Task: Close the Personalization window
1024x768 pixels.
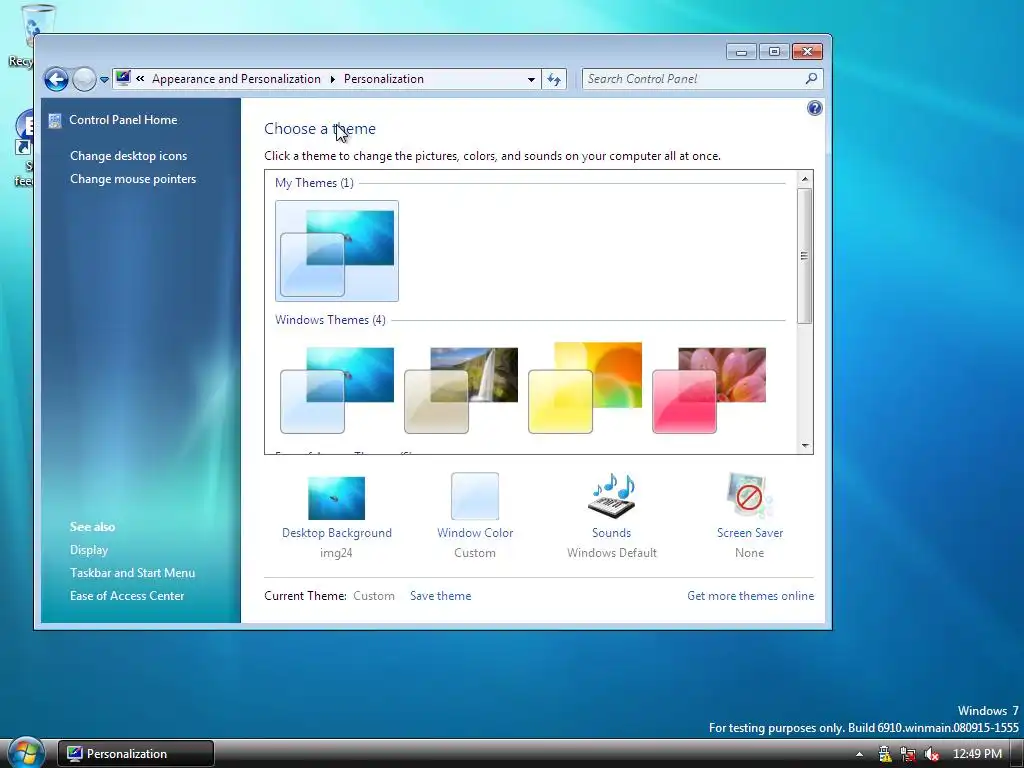Action: [x=807, y=52]
